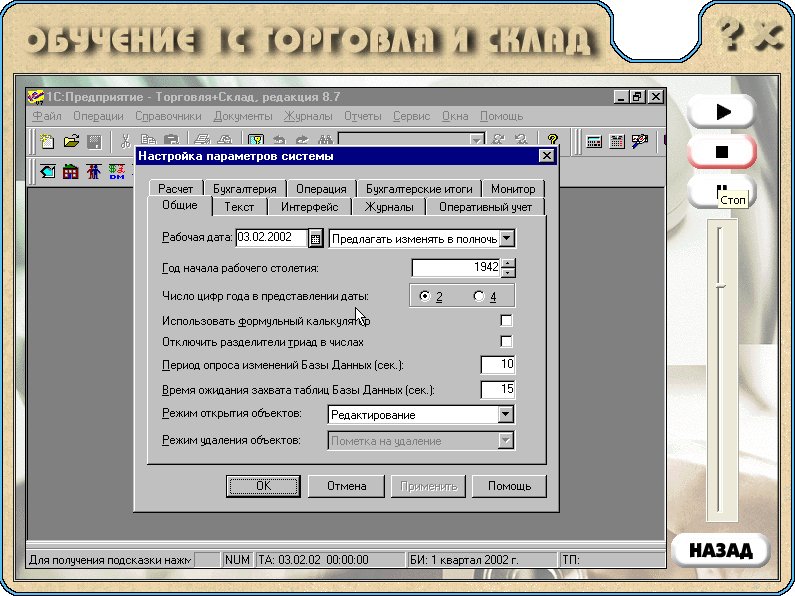Click the Рабочая дата input field
The width and height of the screenshot is (795, 596).
pos(272,237)
